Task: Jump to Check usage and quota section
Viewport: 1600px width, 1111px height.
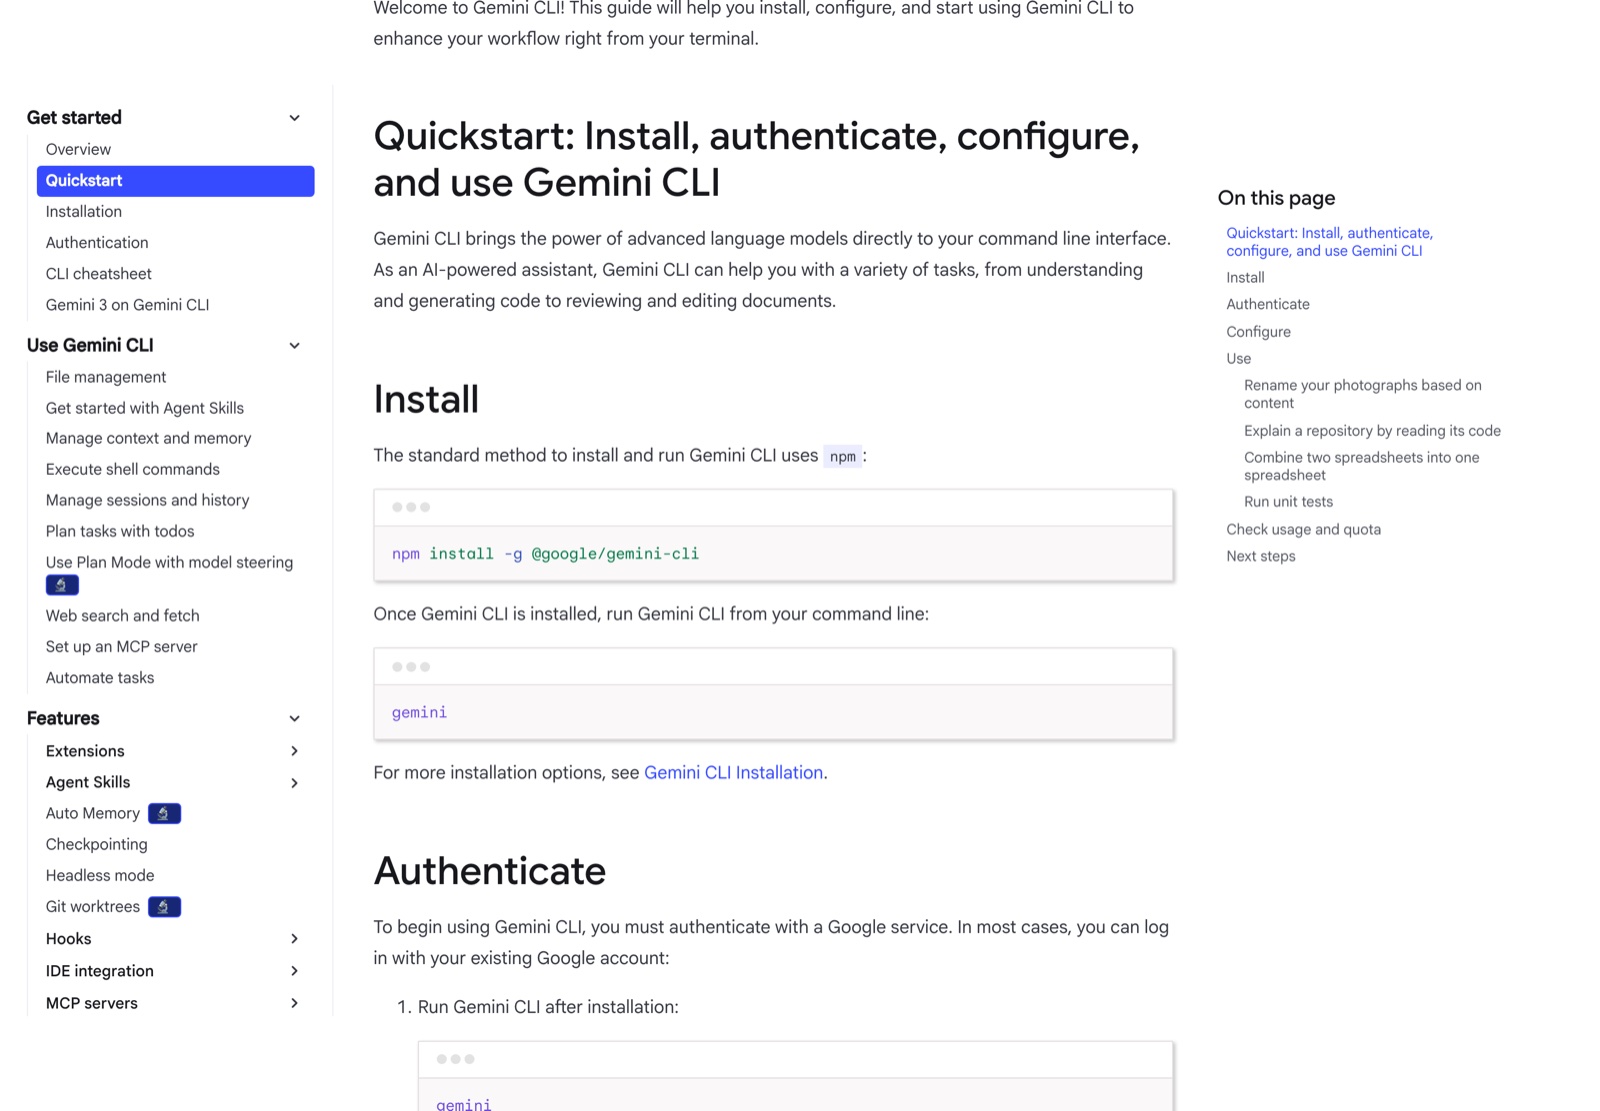Action: pyautogui.click(x=1303, y=529)
